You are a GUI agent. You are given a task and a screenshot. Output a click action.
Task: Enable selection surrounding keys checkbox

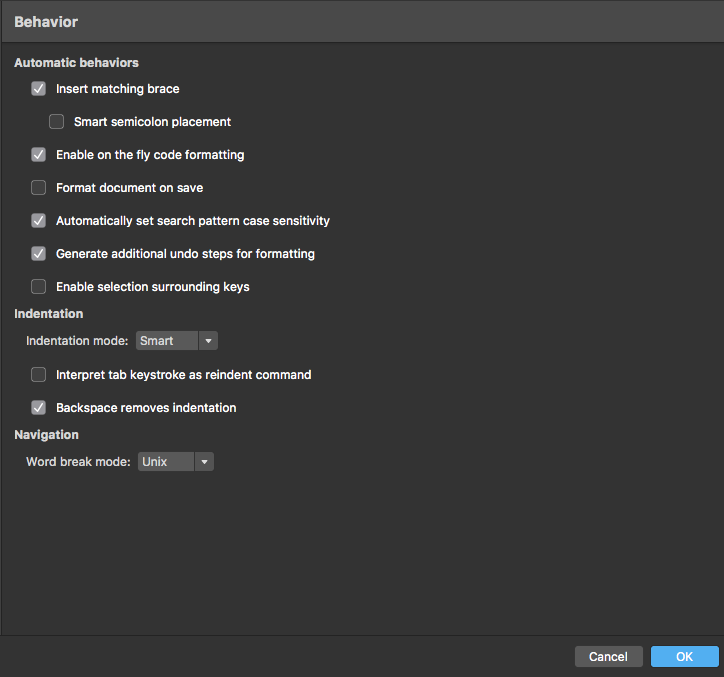38,287
